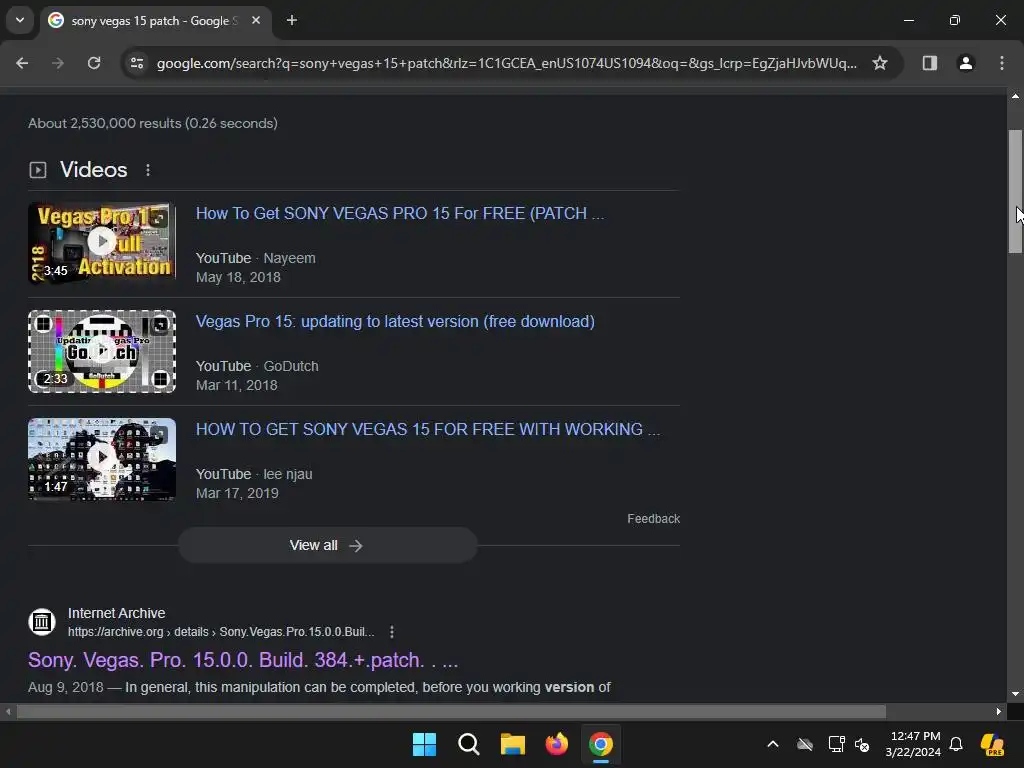Open the Windows Start menu

tap(424, 744)
